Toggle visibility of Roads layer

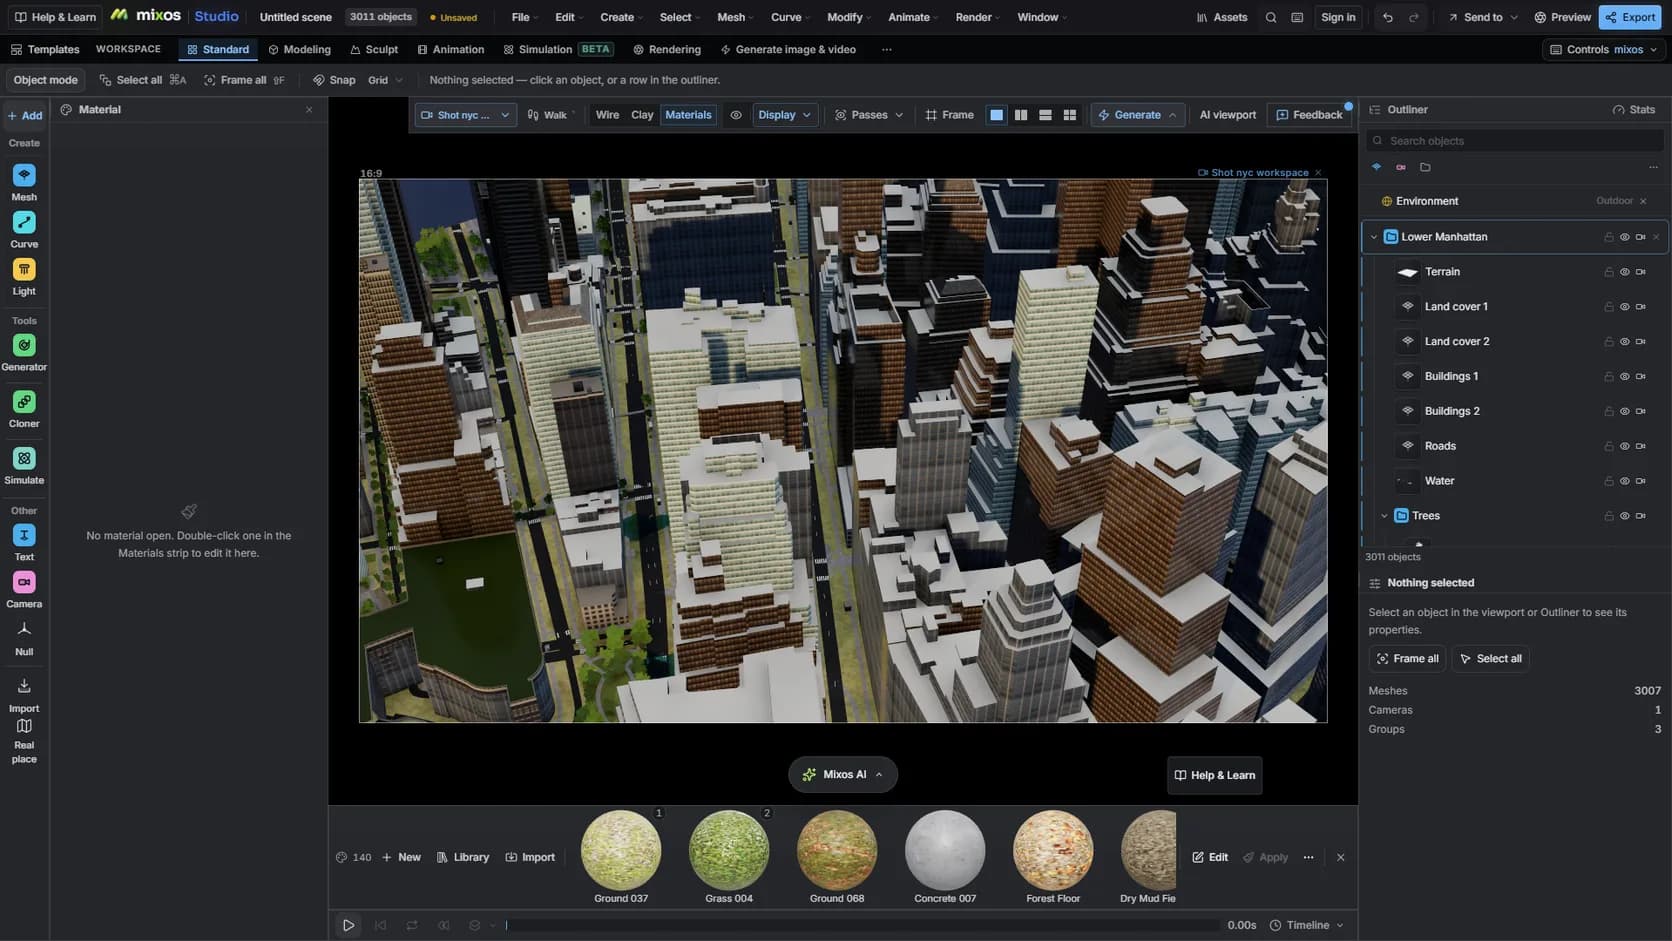tap(1625, 446)
